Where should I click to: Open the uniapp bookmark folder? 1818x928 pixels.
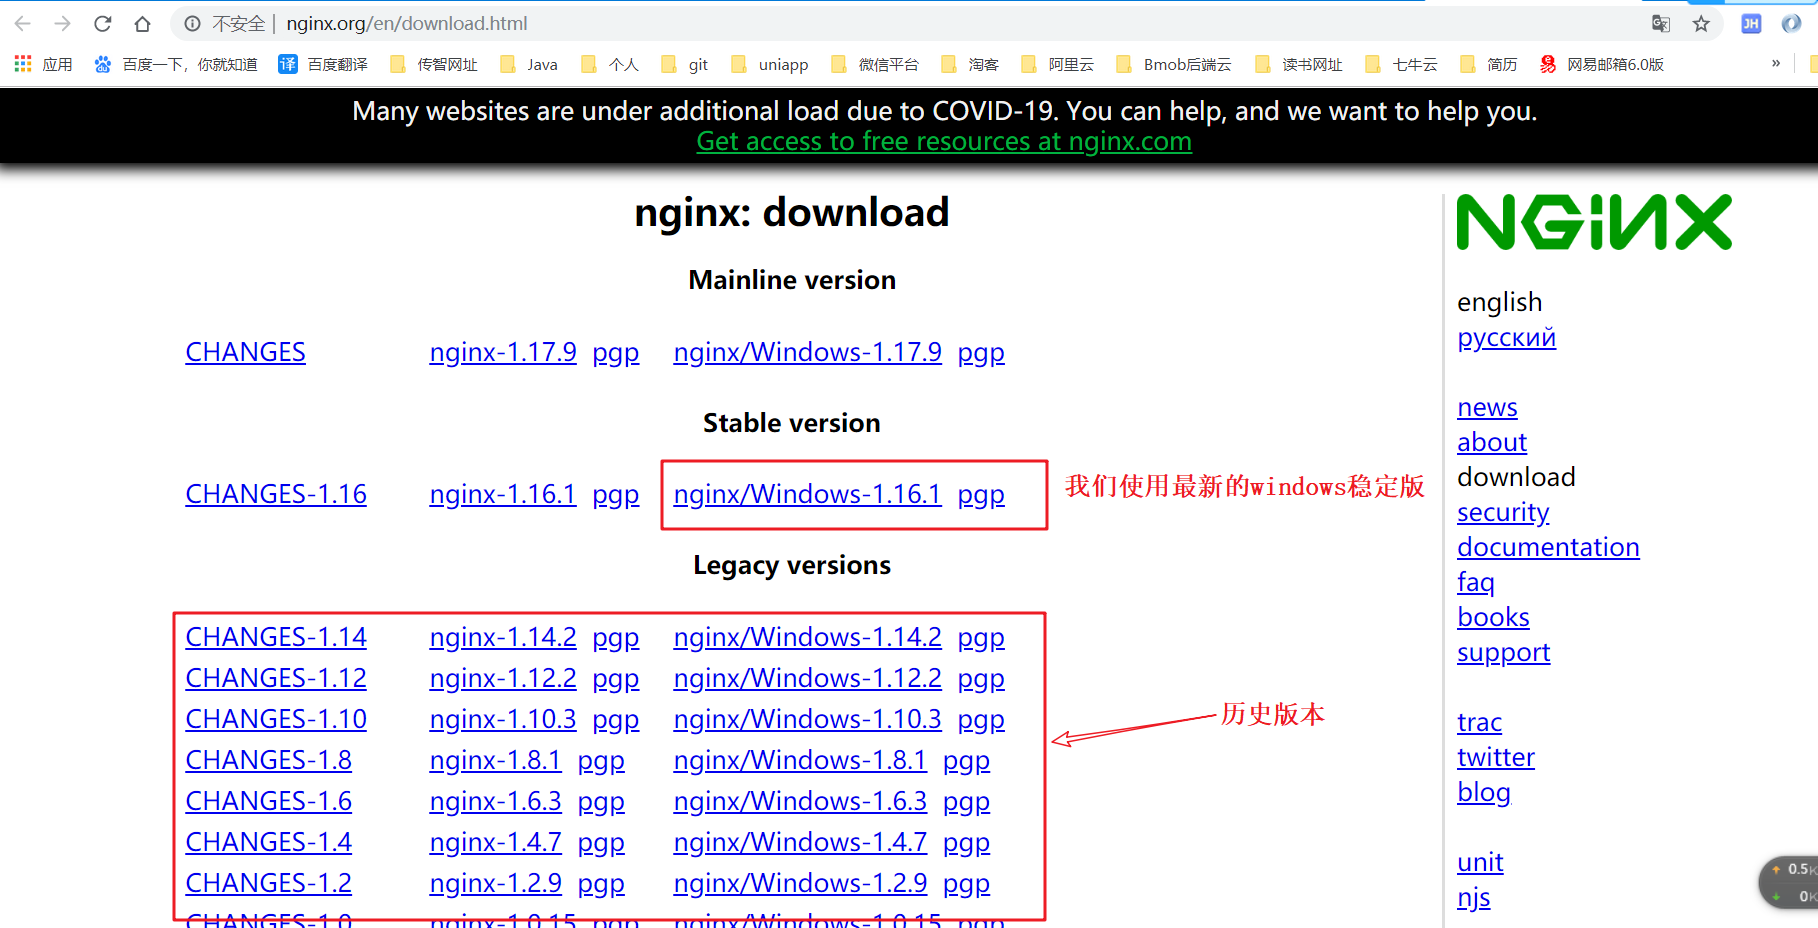point(770,64)
